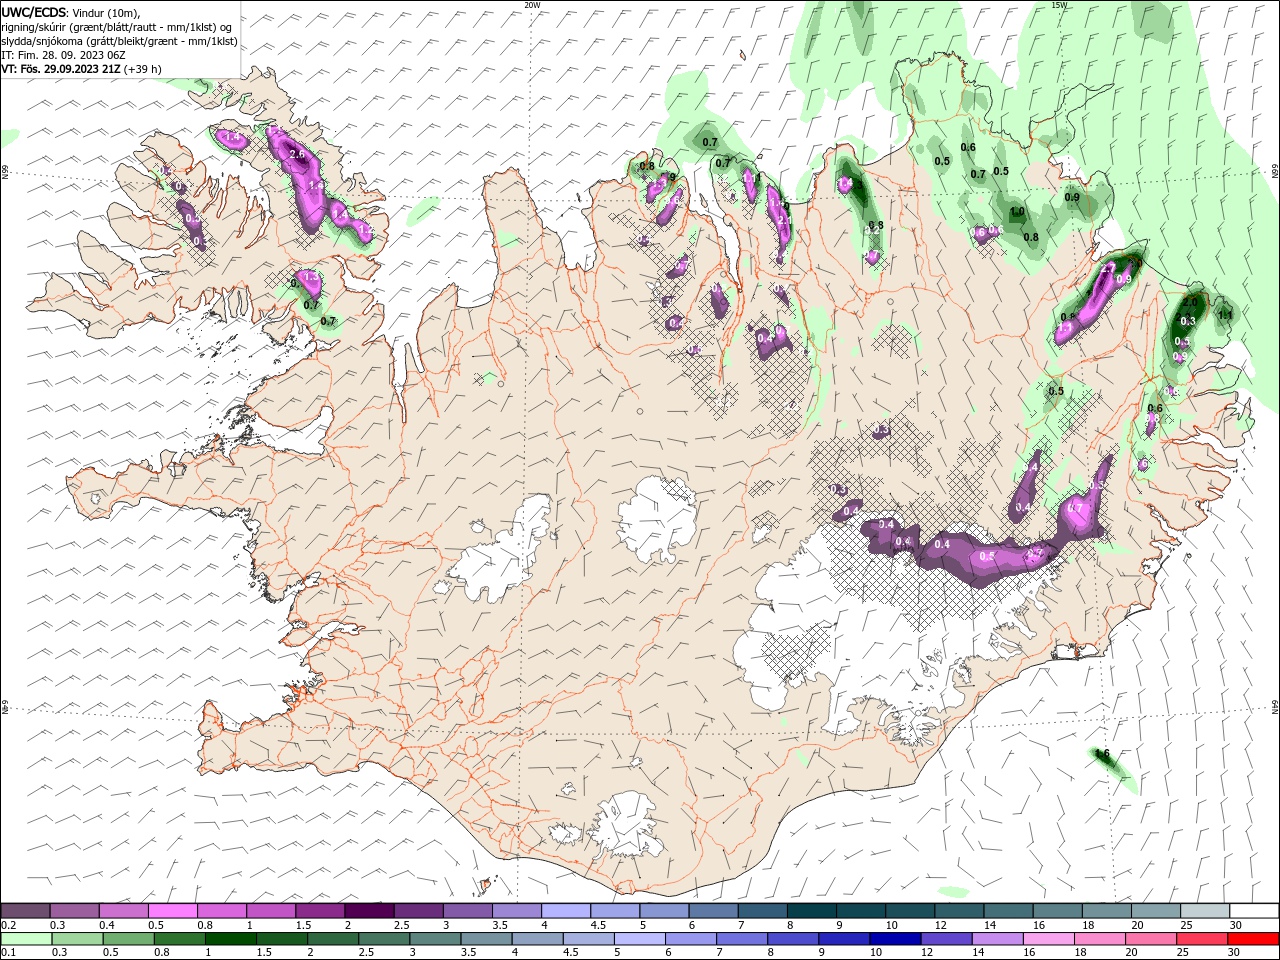
Task: Select dark purple snow swatch between 2 and 2.5
Action: (x=369, y=910)
